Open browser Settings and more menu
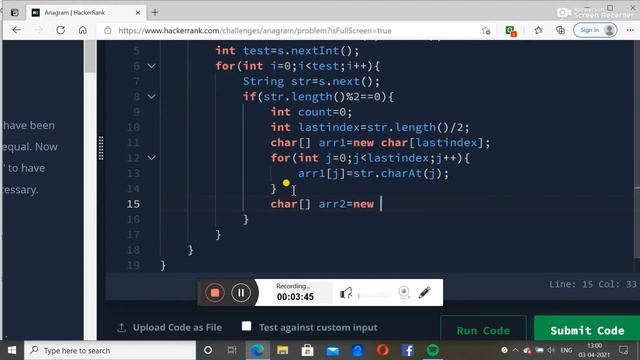Screen dimensions: 640x360 [x=630, y=30]
